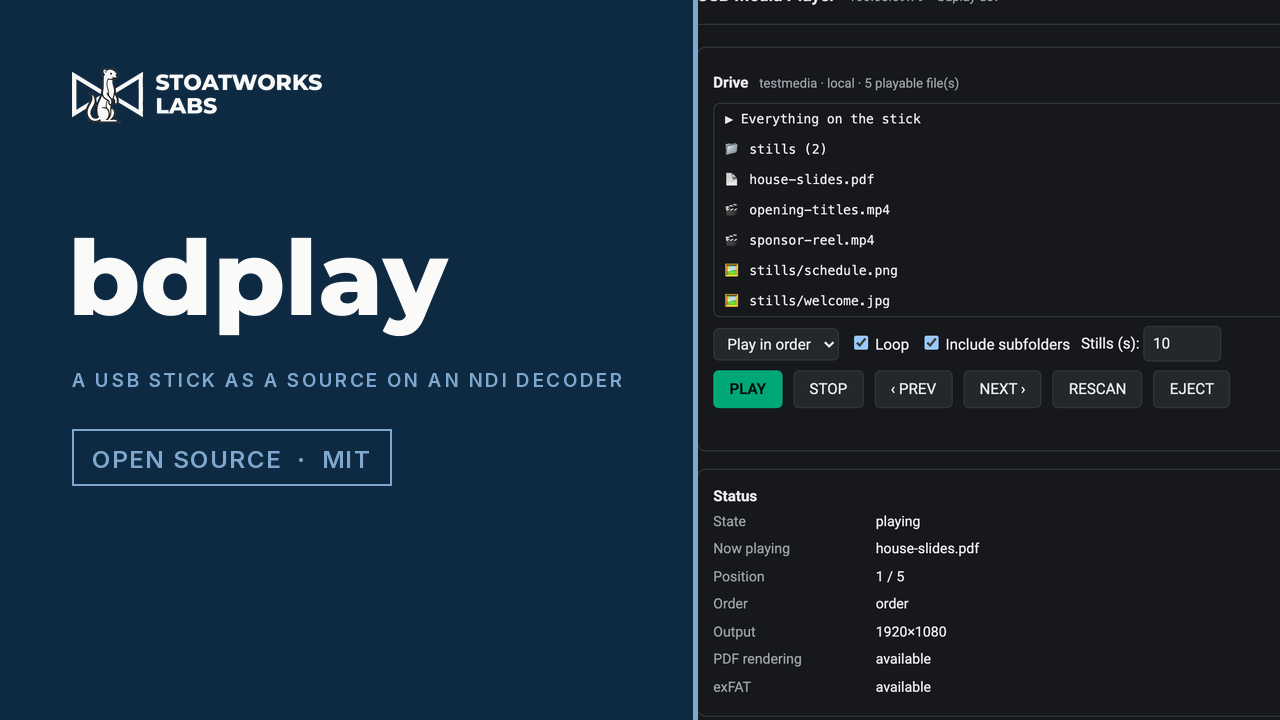Click the Order value order

[x=892, y=604]
